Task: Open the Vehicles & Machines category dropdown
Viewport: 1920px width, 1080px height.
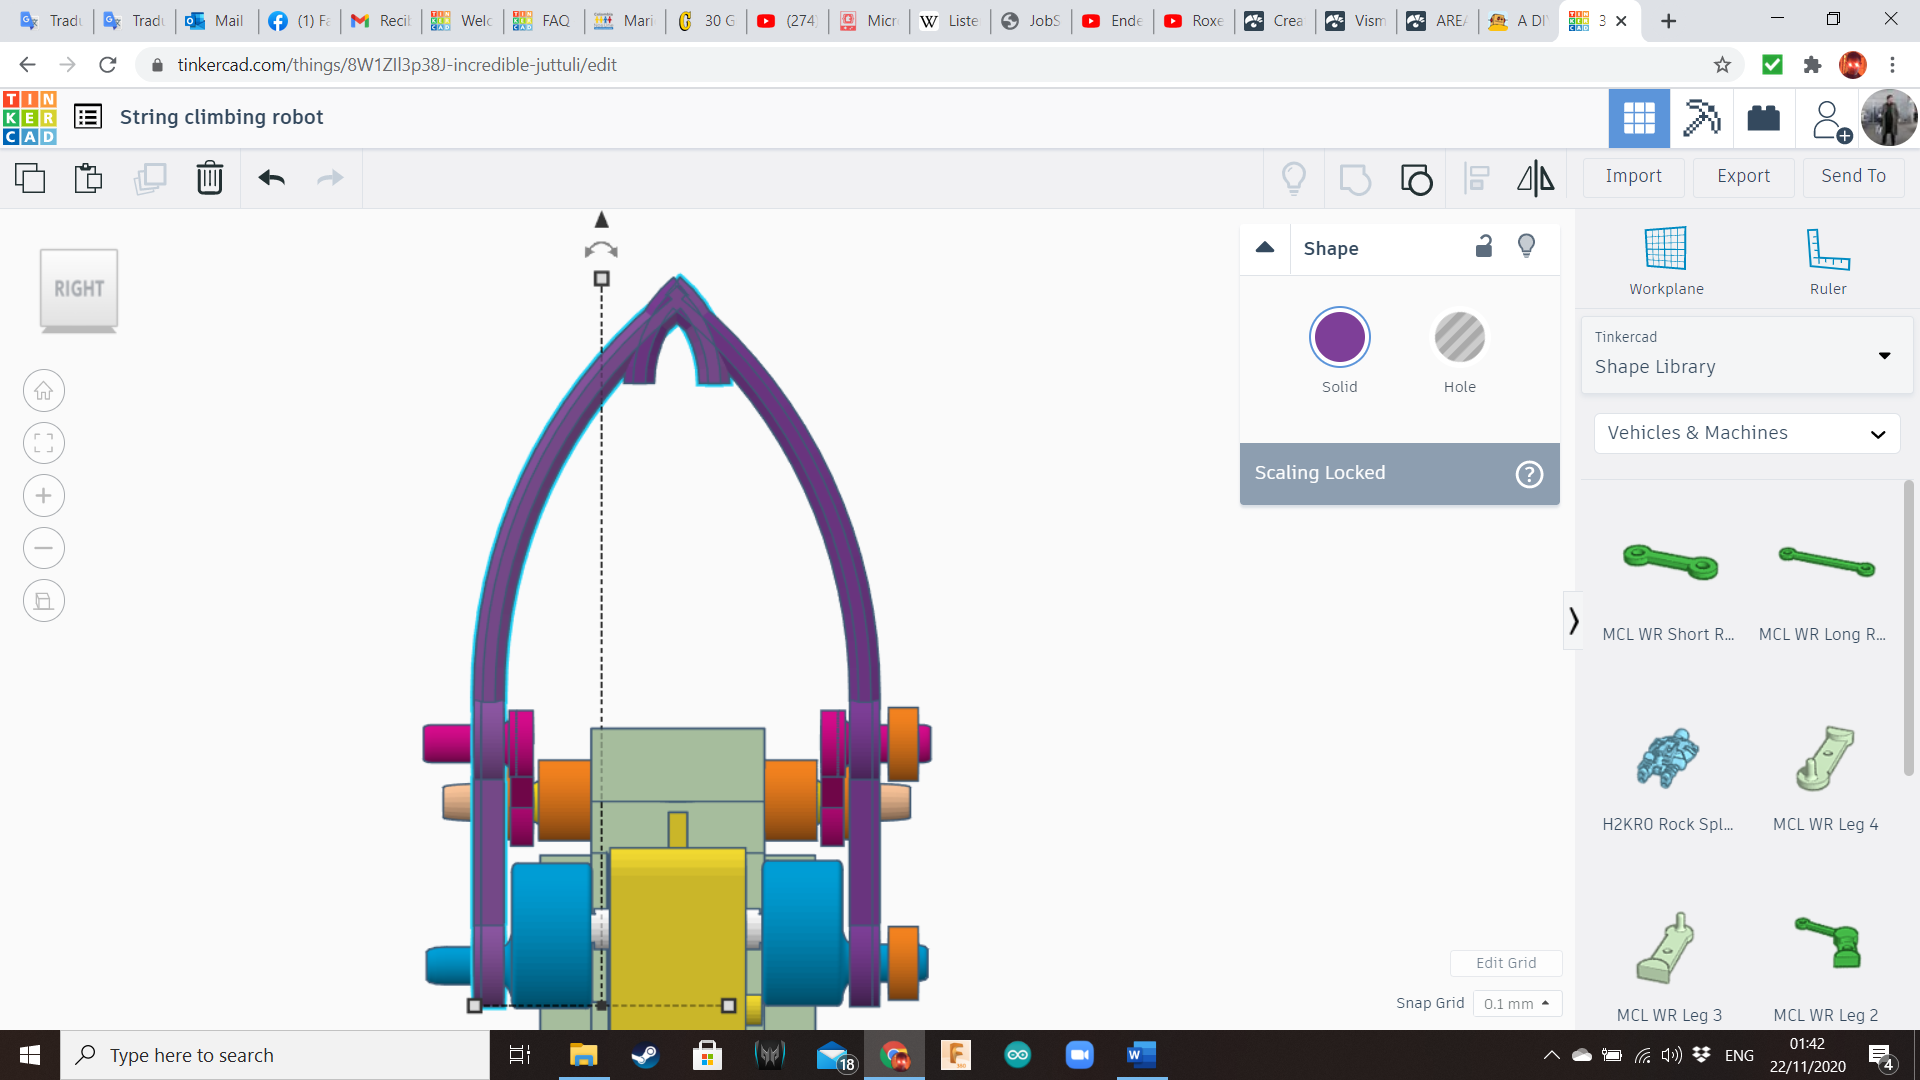Action: (x=1746, y=433)
